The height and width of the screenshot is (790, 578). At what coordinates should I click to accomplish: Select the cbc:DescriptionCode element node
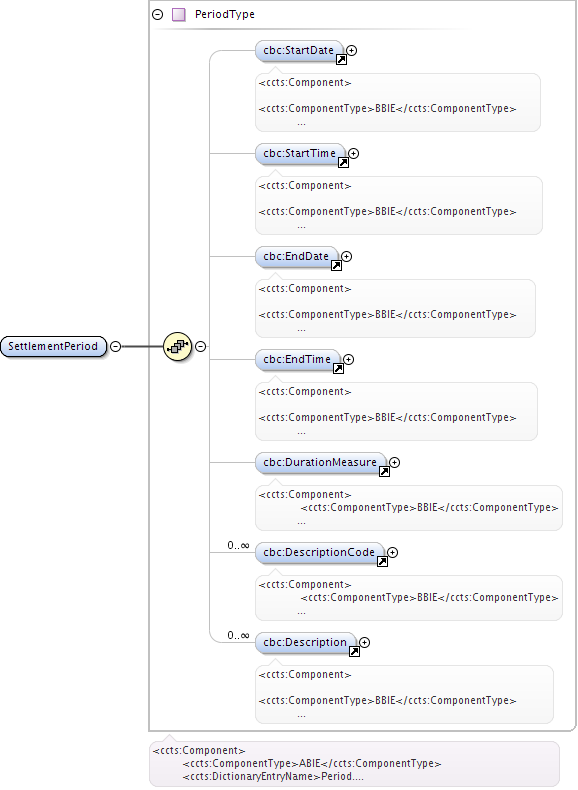point(319,553)
